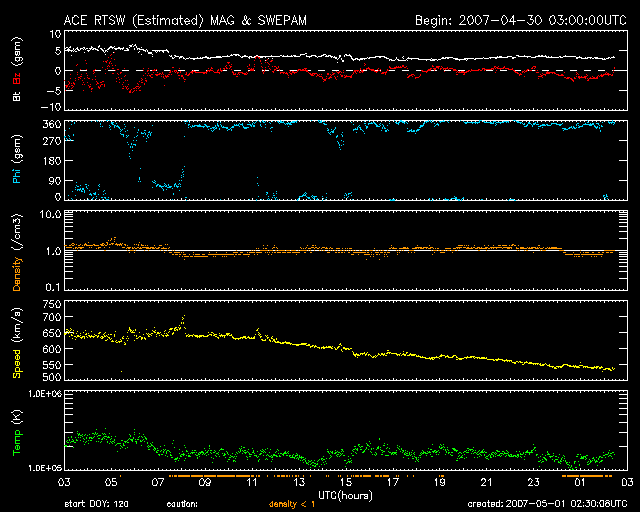Image resolution: width=640 pixels, height=512 pixels.
Task: Click the "05" hour label on the x-axis
Action: pyautogui.click(x=111, y=483)
